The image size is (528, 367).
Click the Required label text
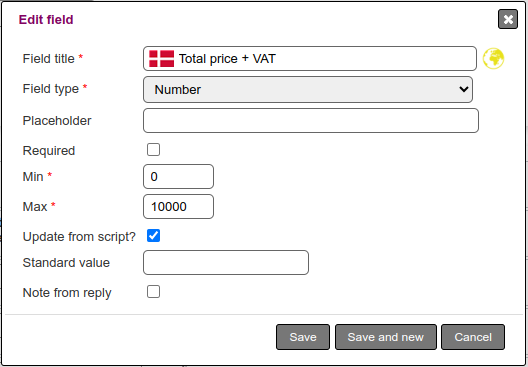[49, 151]
